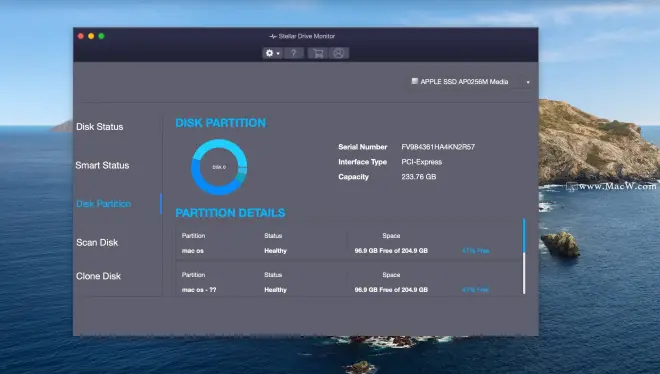Click the drive icon beside APPLE SSD
The image size is (660, 374).
coord(415,81)
